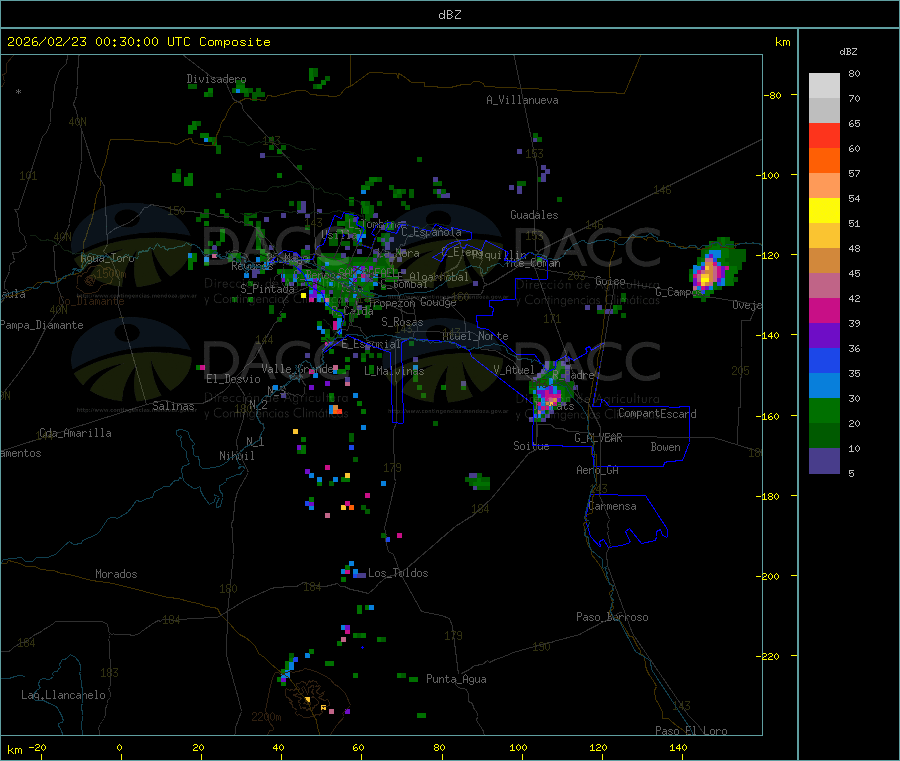This screenshot has width=900, height=761.
Task: Click the 2026/02/23 00:30:00 UTC Composite timestamp
Action: coord(138,42)
